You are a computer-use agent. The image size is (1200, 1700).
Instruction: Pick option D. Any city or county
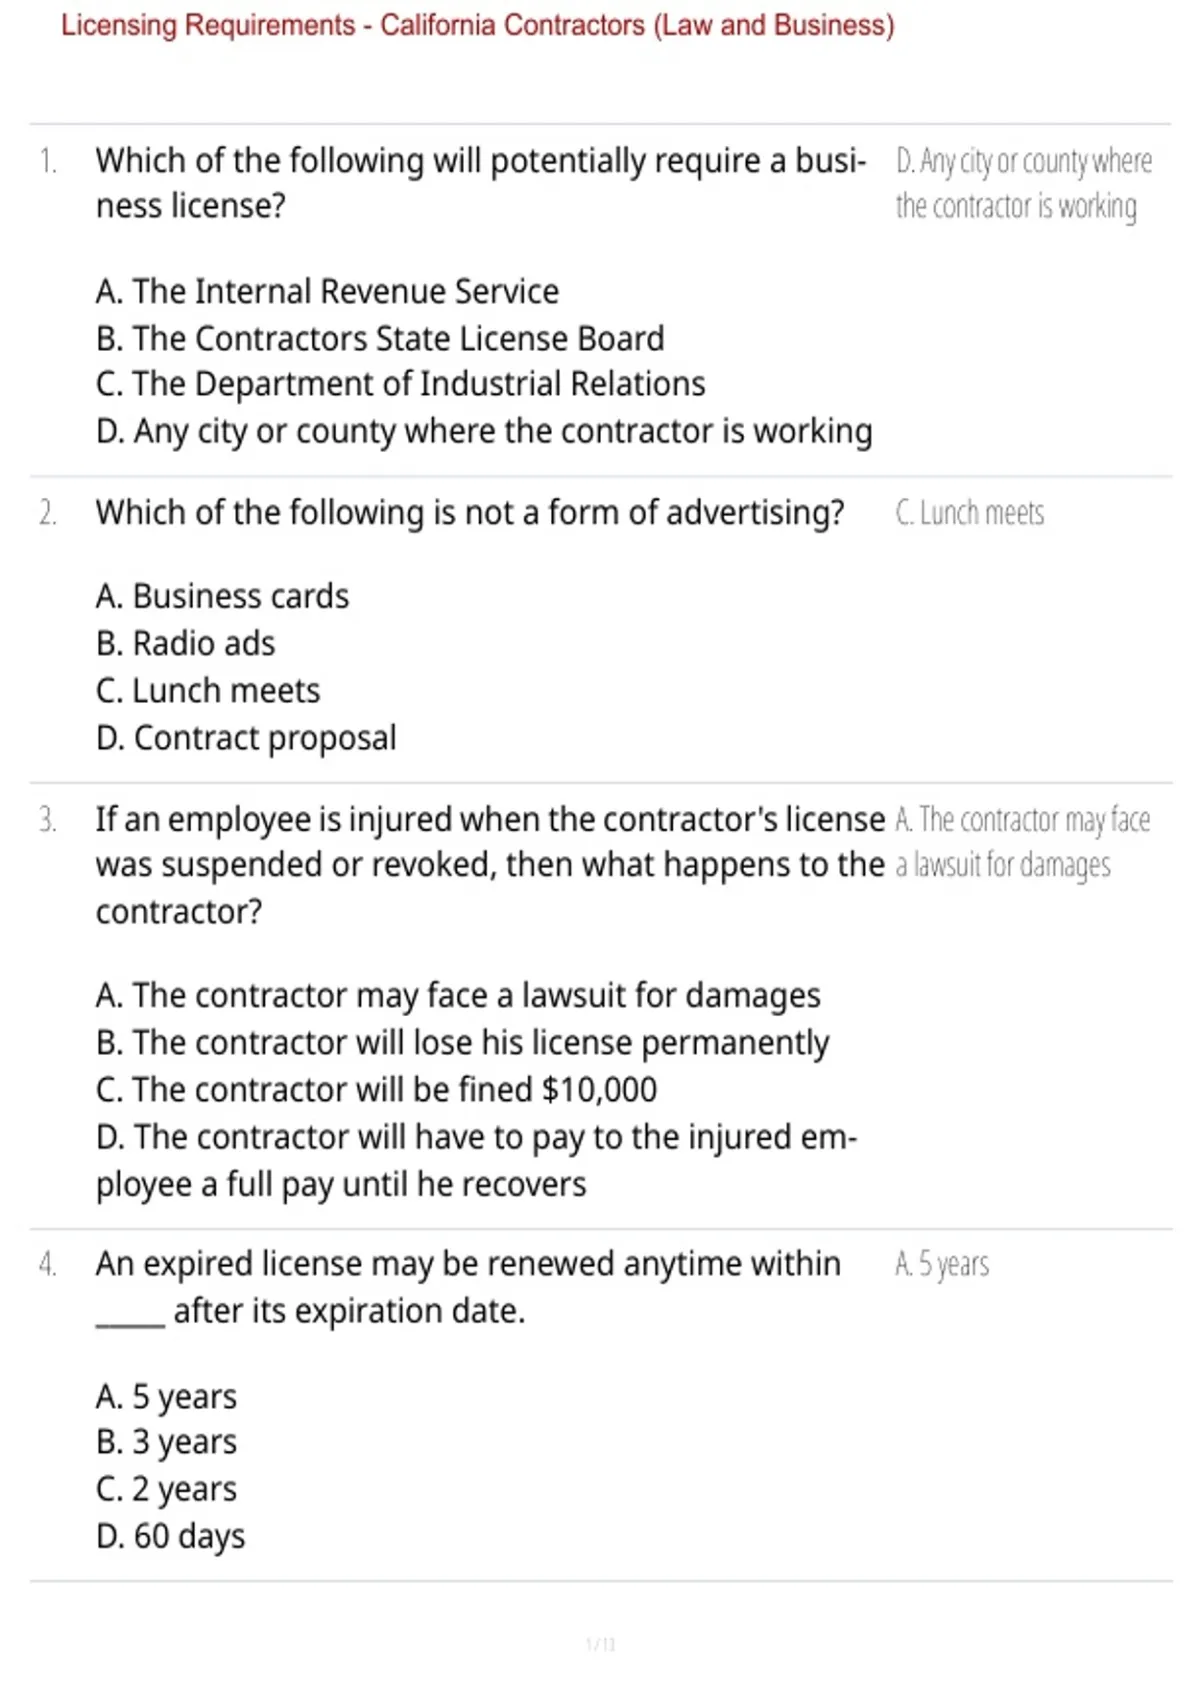[x=484, y=432]
